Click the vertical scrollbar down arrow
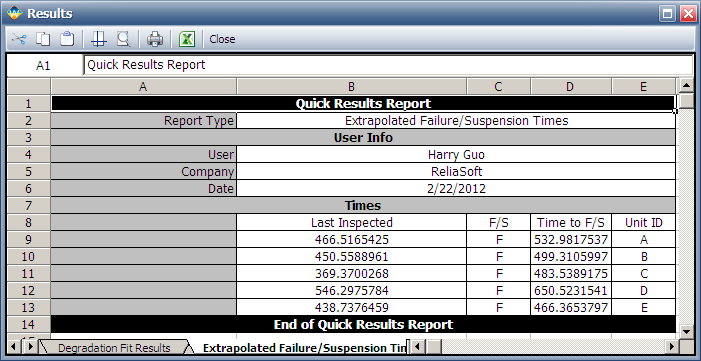 pyautogui.click(x=686, y=331)
